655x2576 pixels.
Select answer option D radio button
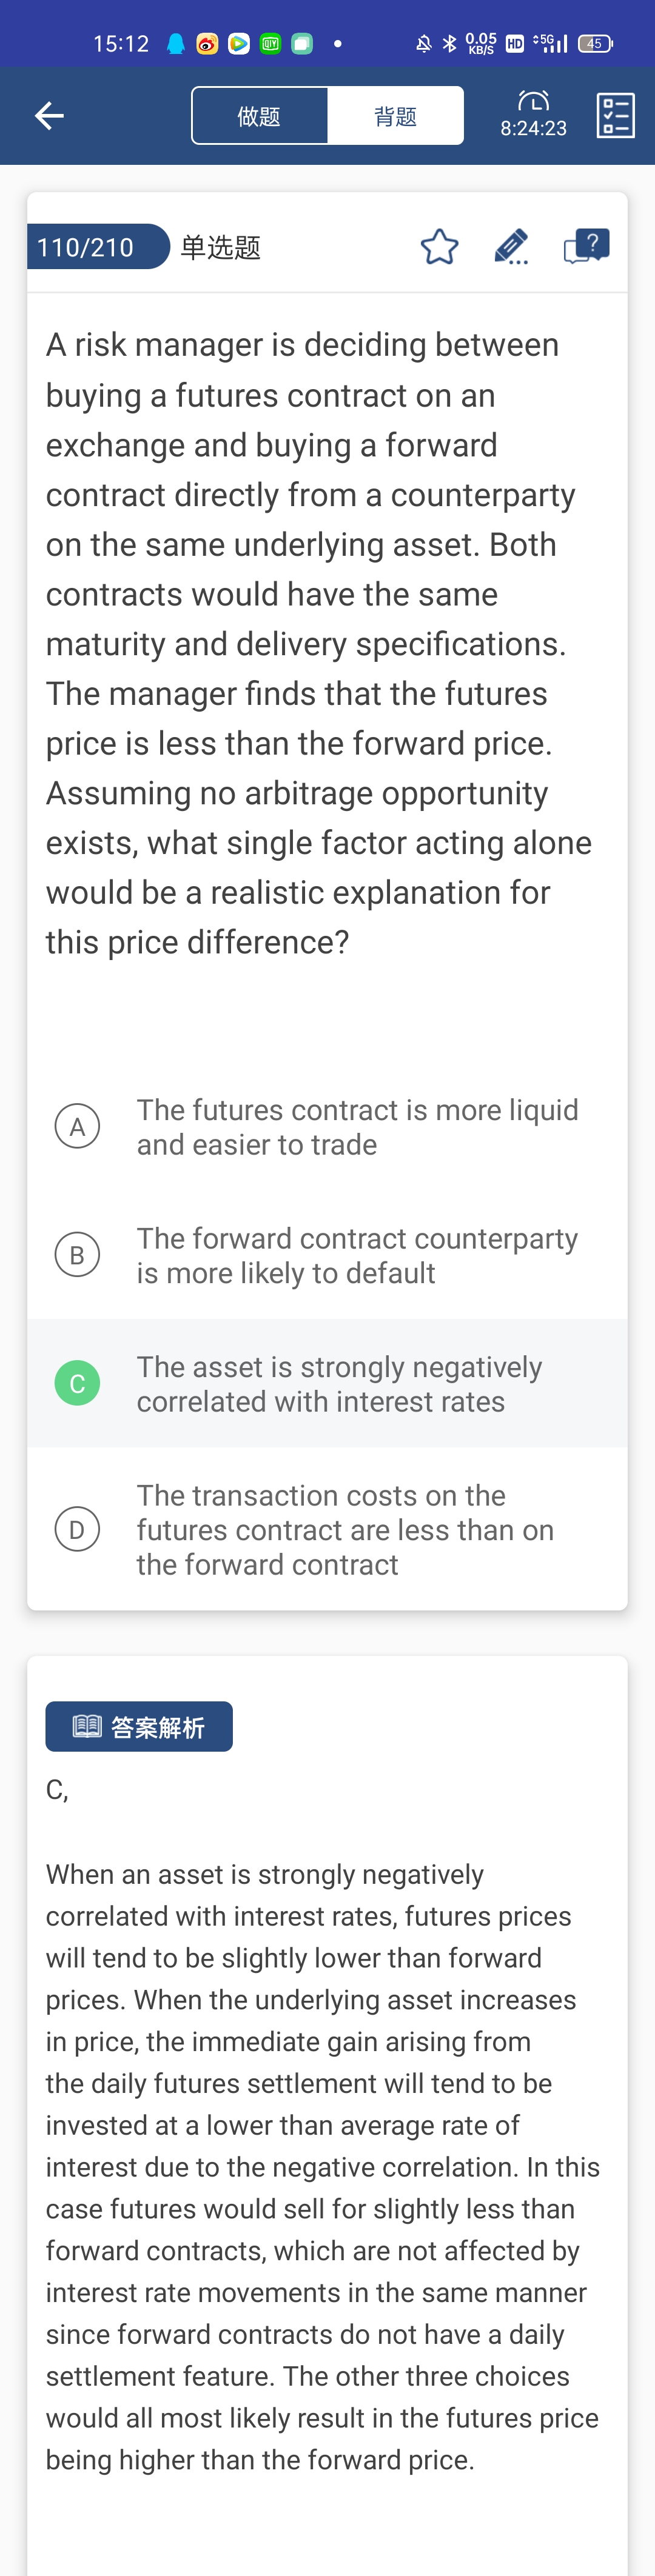77,1529
